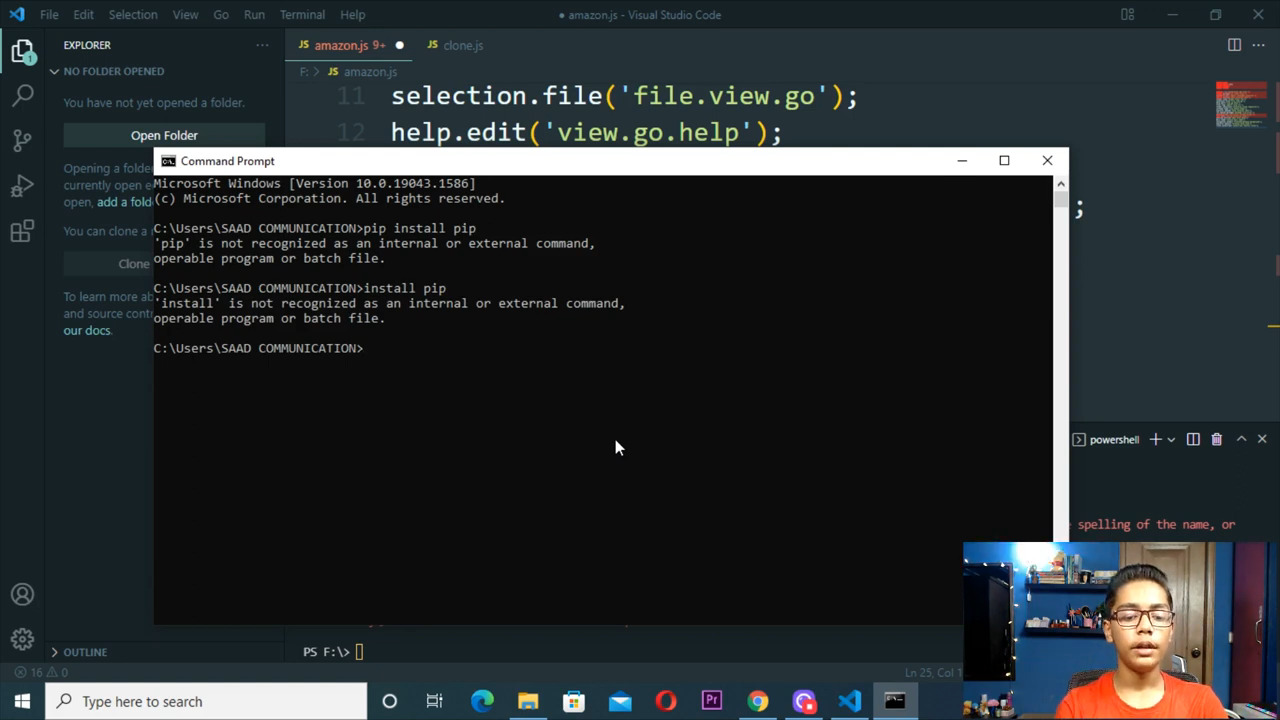The height and width of the screenshot is (720, 1280).
Task: Open Task View on taskbar
Action: pyautogui.click(x=434, y=701)
